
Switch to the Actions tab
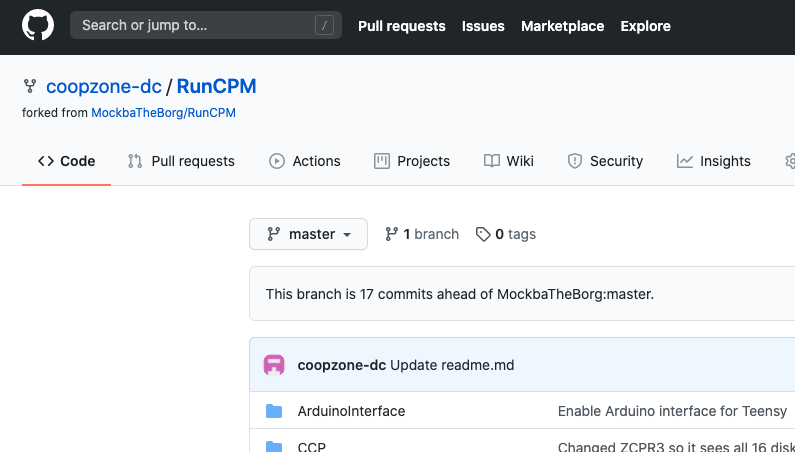pos(304,161)
